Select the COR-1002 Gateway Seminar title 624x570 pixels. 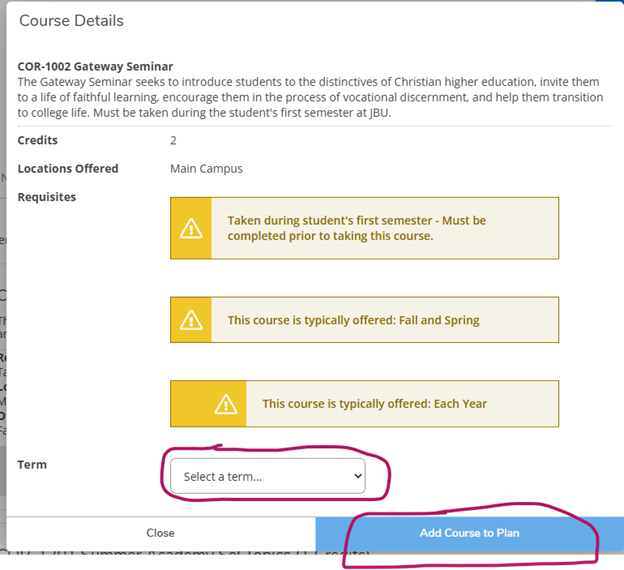[x=95, y=66]
